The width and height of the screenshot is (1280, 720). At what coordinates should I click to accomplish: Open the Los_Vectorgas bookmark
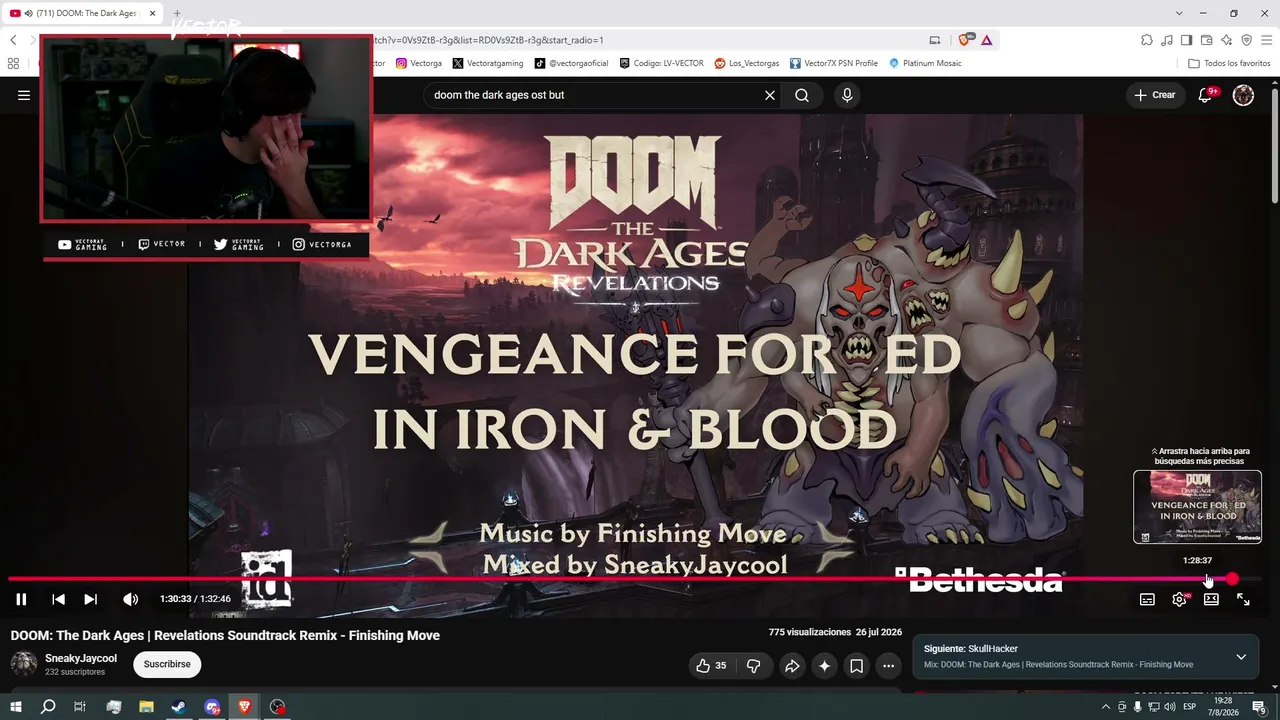coord(747,63)
